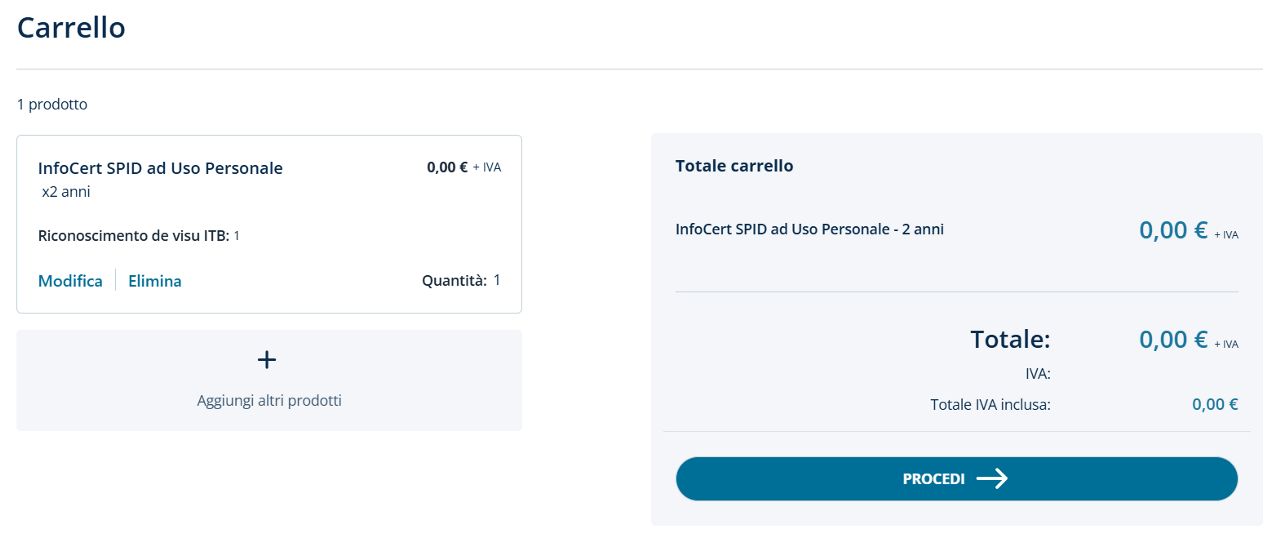Screen dimensions: 1280x542
Task: Click the '2 anni' line item in the summary
Action: (x=809, y=229)
